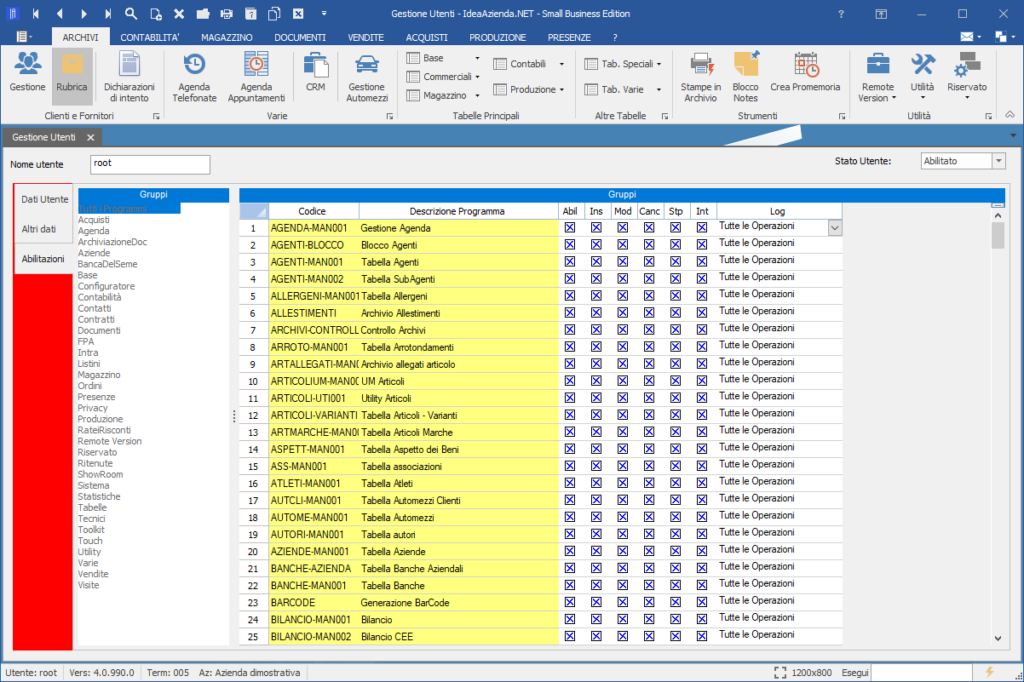Open Gestione Automezzi
The width and height of the screenshot is (1024, 682).
[x=367, y=78]
